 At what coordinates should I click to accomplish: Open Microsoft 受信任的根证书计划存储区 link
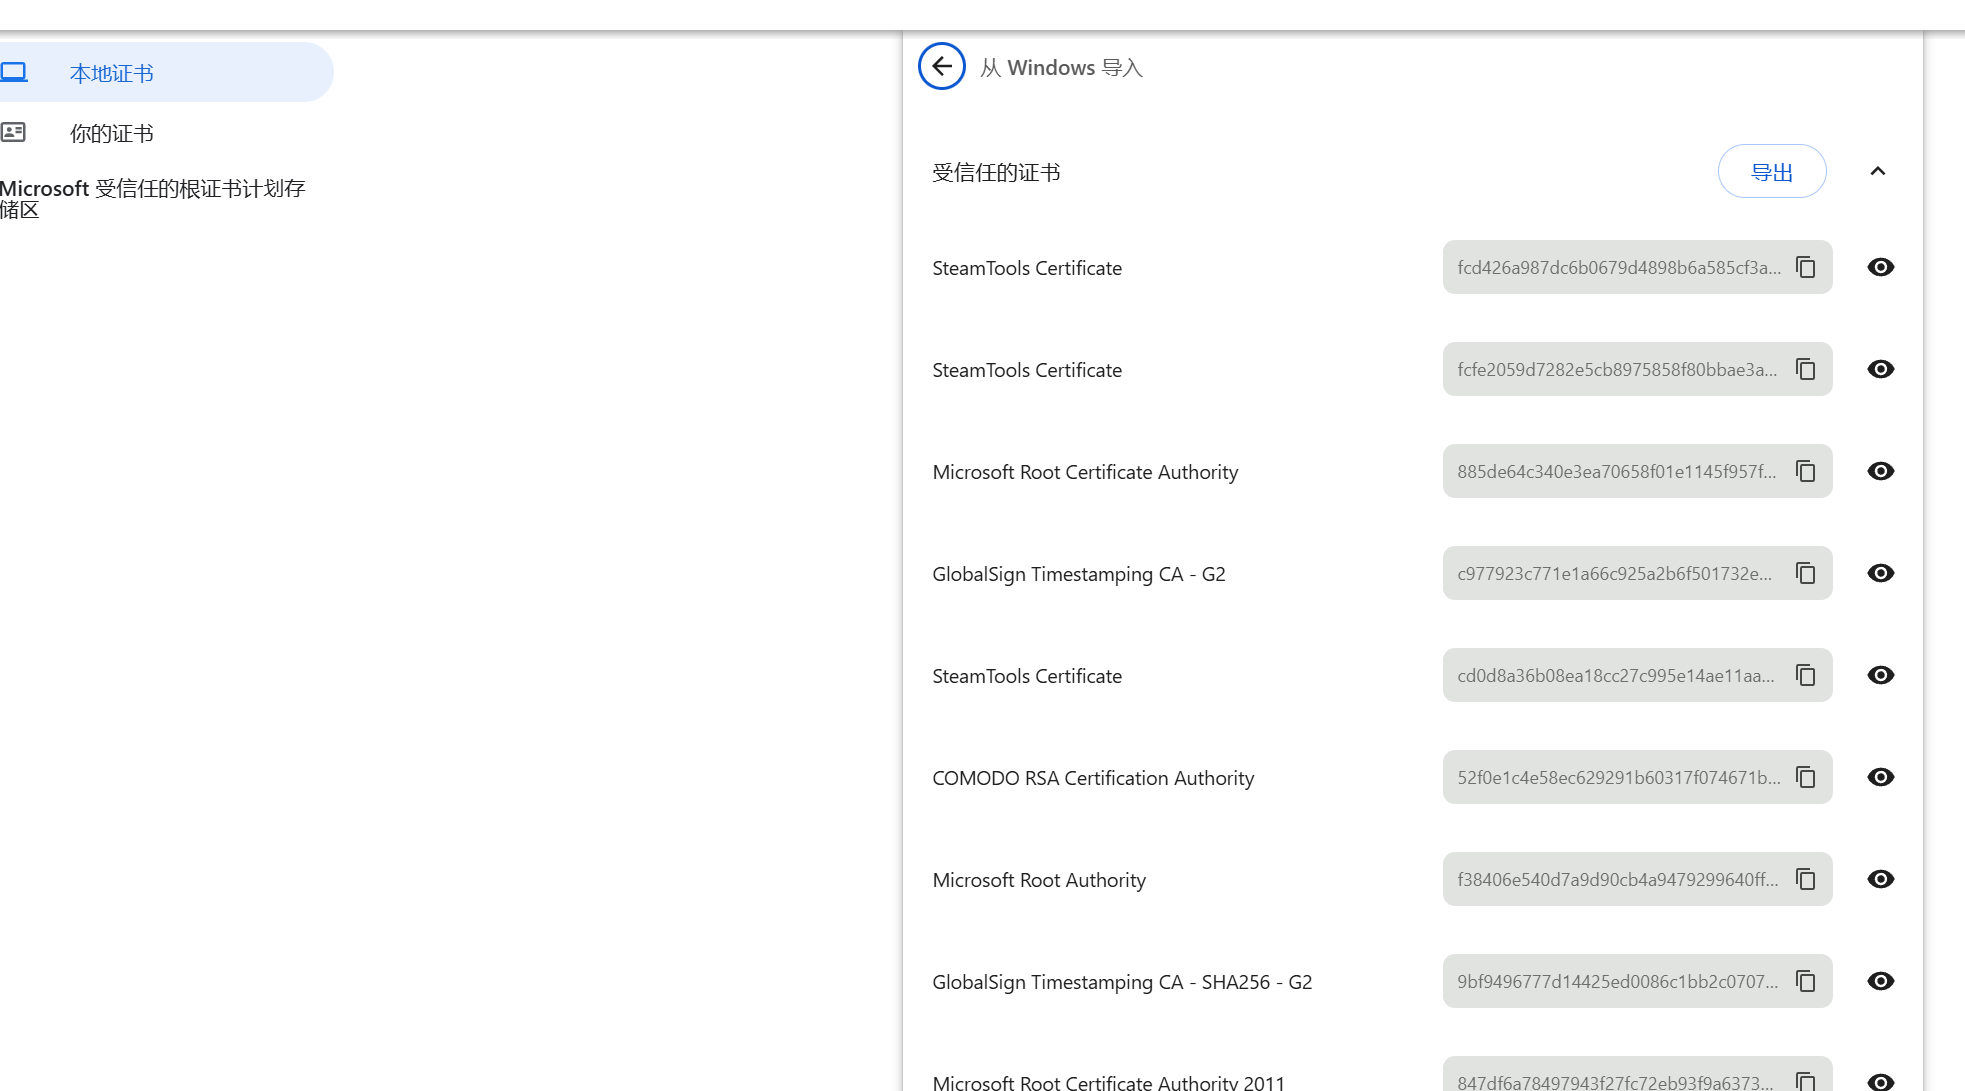[152, 198]
